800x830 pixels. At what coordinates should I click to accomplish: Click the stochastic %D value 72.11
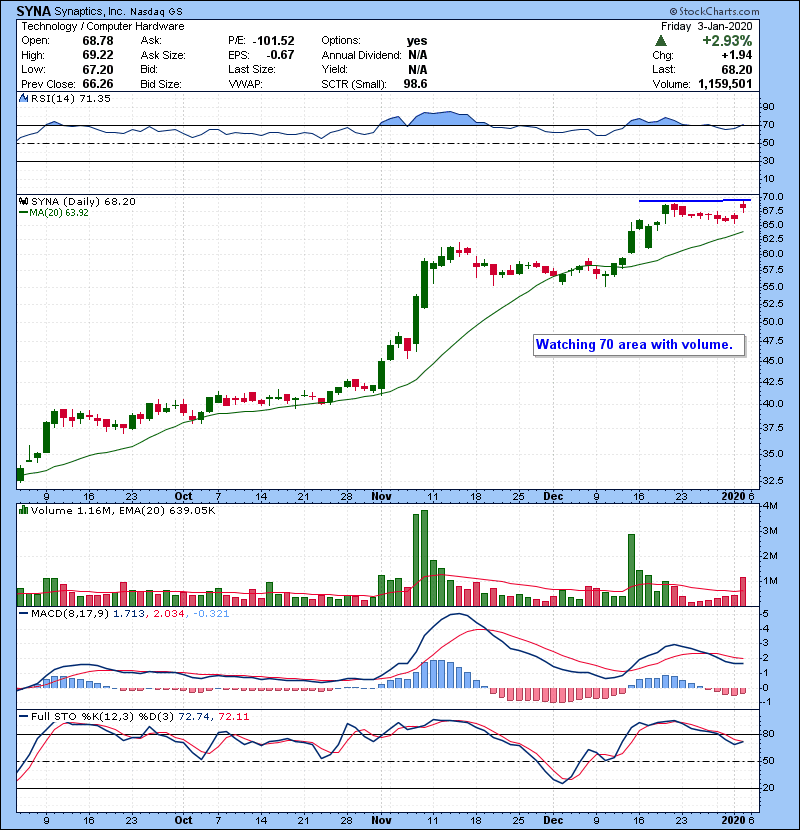(x=233, y=716)
